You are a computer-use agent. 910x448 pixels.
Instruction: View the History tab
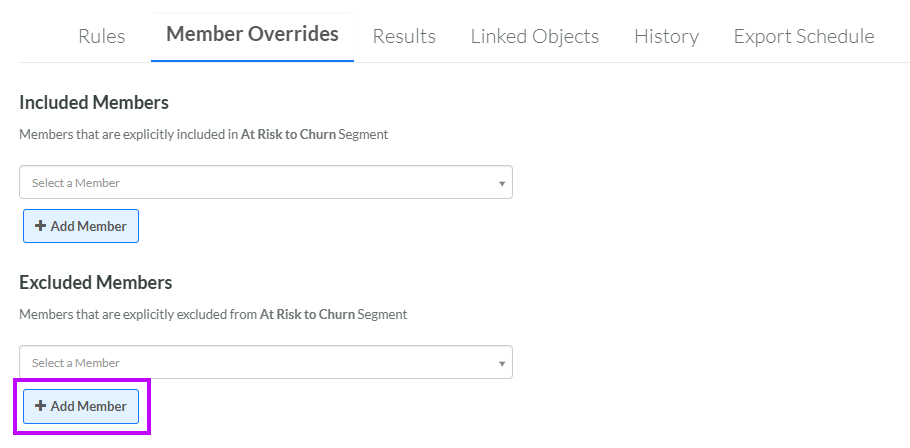666,36
